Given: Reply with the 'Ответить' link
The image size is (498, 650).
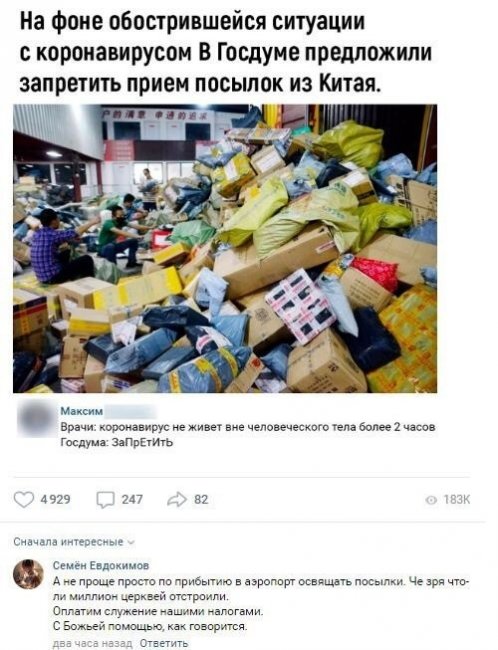Looking at the screenshot, I should (x=164, y=643).
